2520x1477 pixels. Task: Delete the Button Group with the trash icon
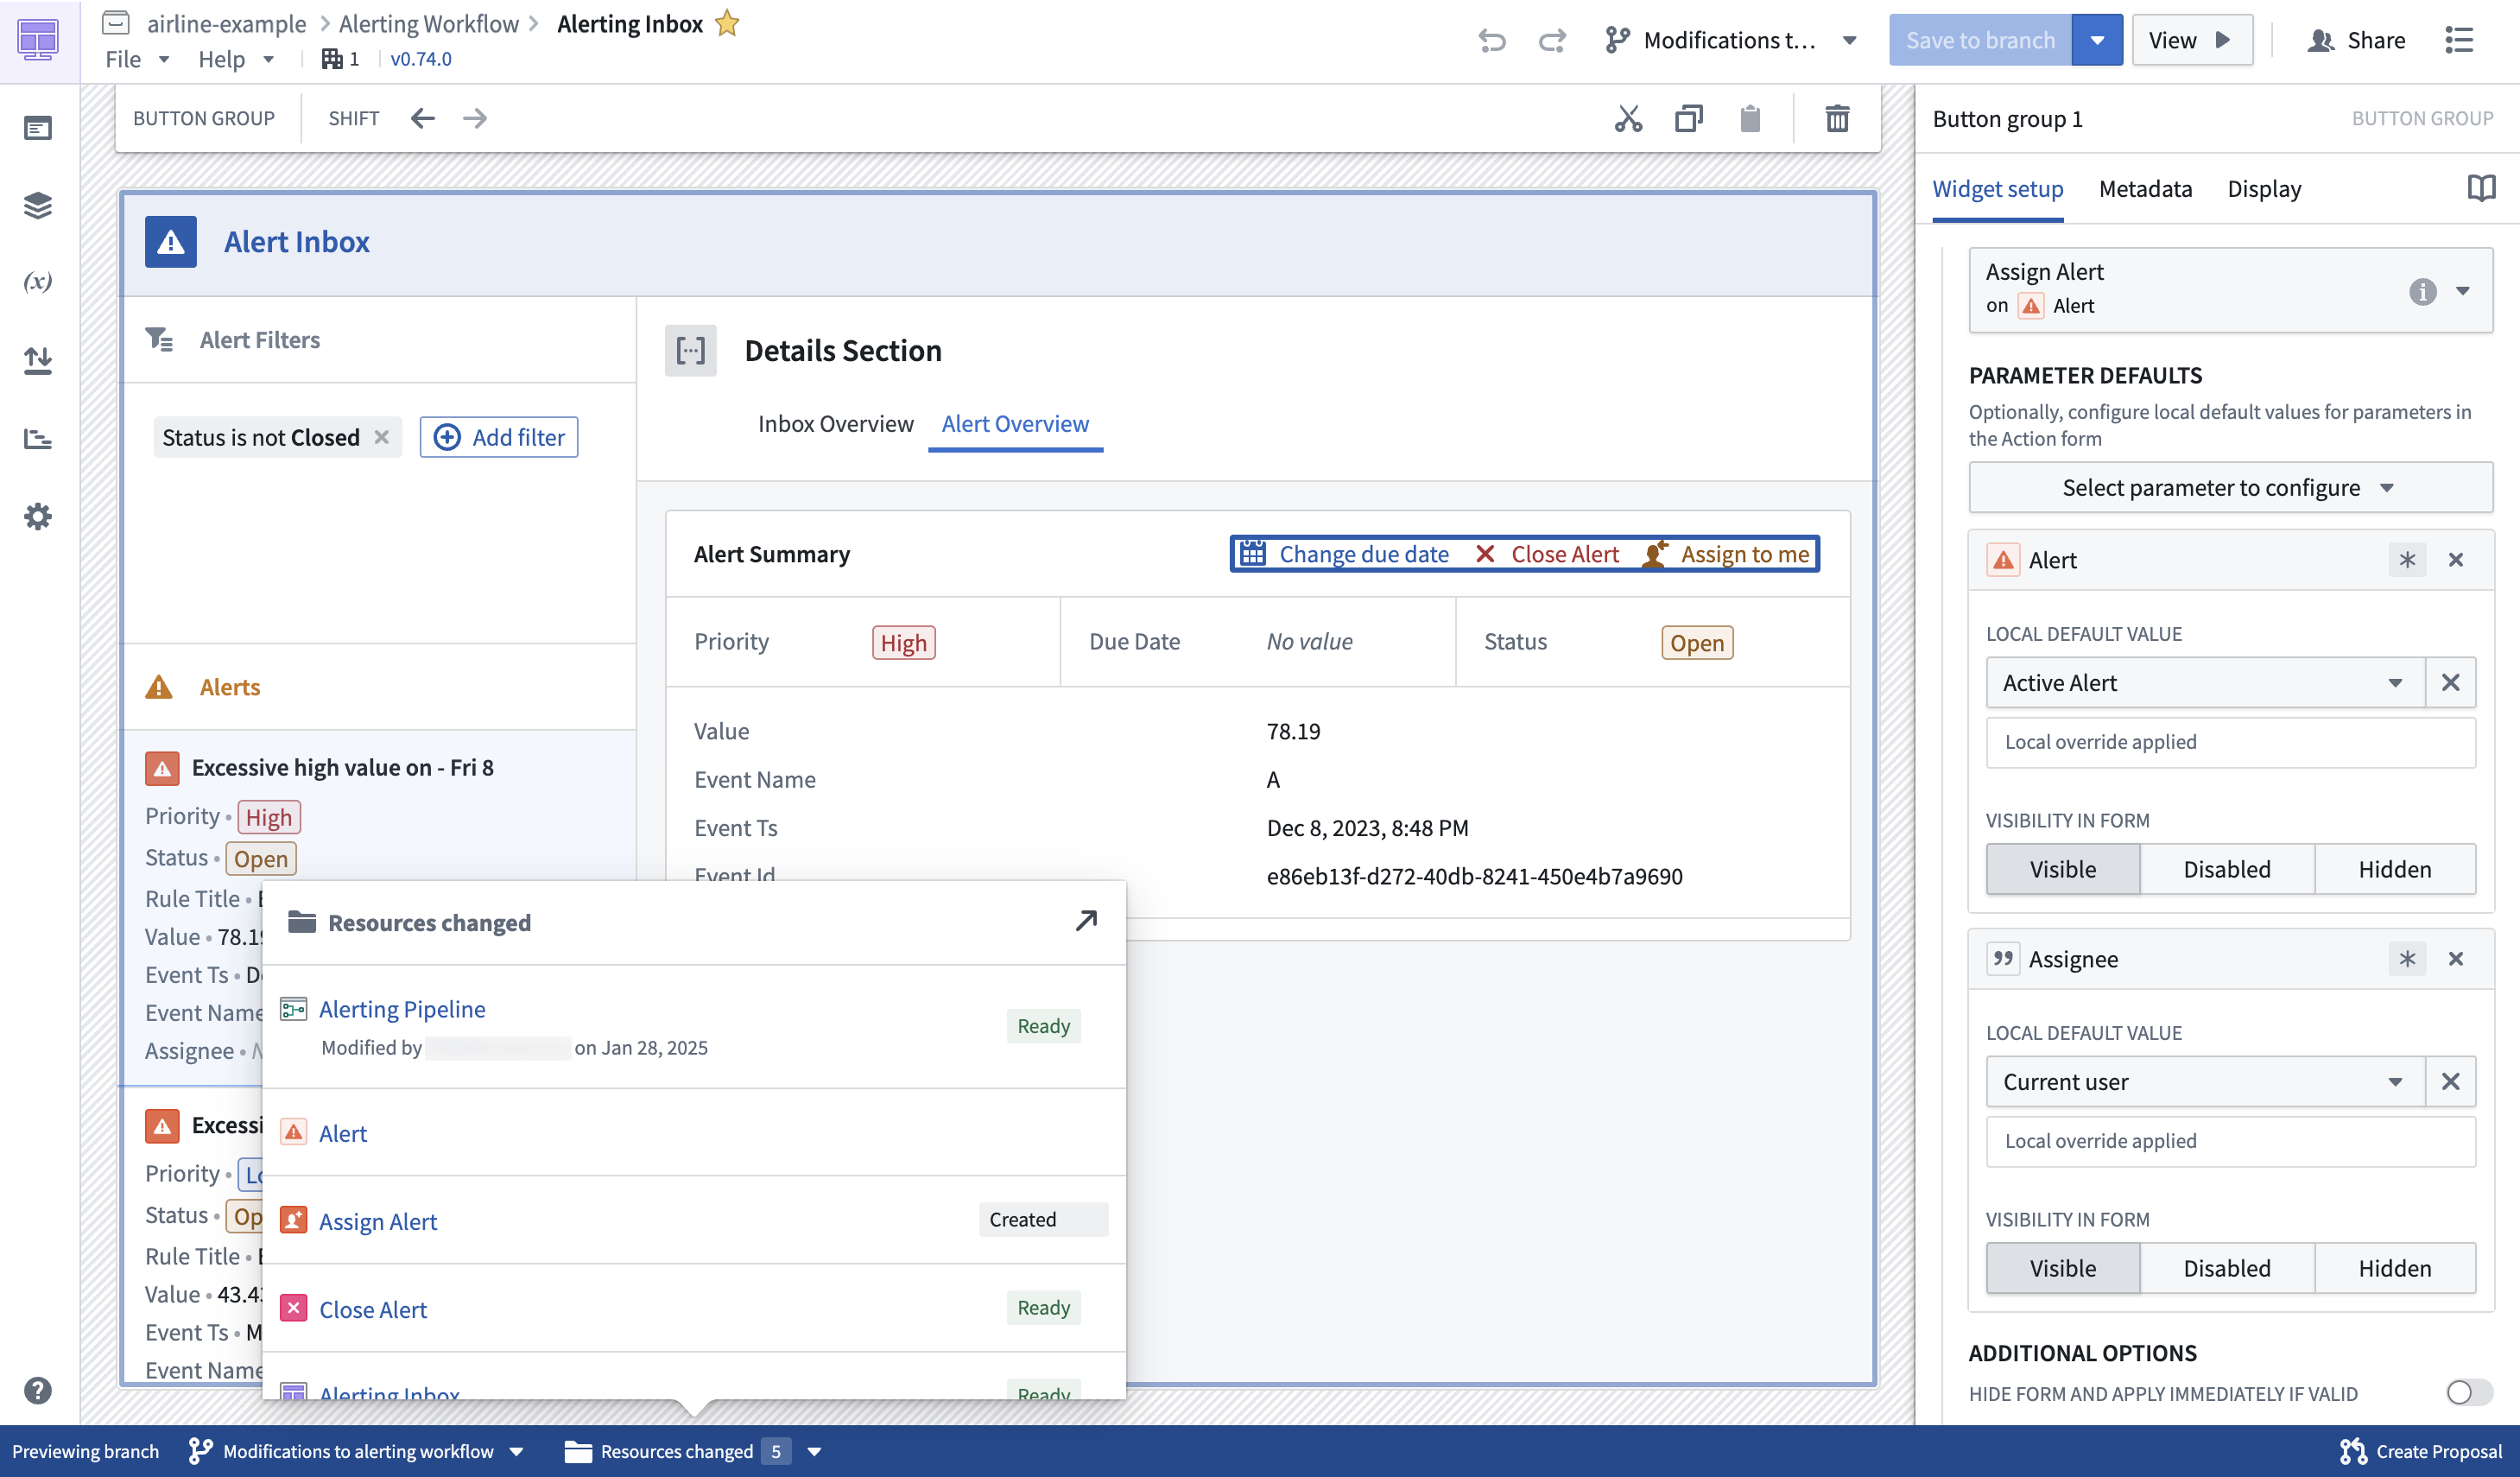point(1837,118)
